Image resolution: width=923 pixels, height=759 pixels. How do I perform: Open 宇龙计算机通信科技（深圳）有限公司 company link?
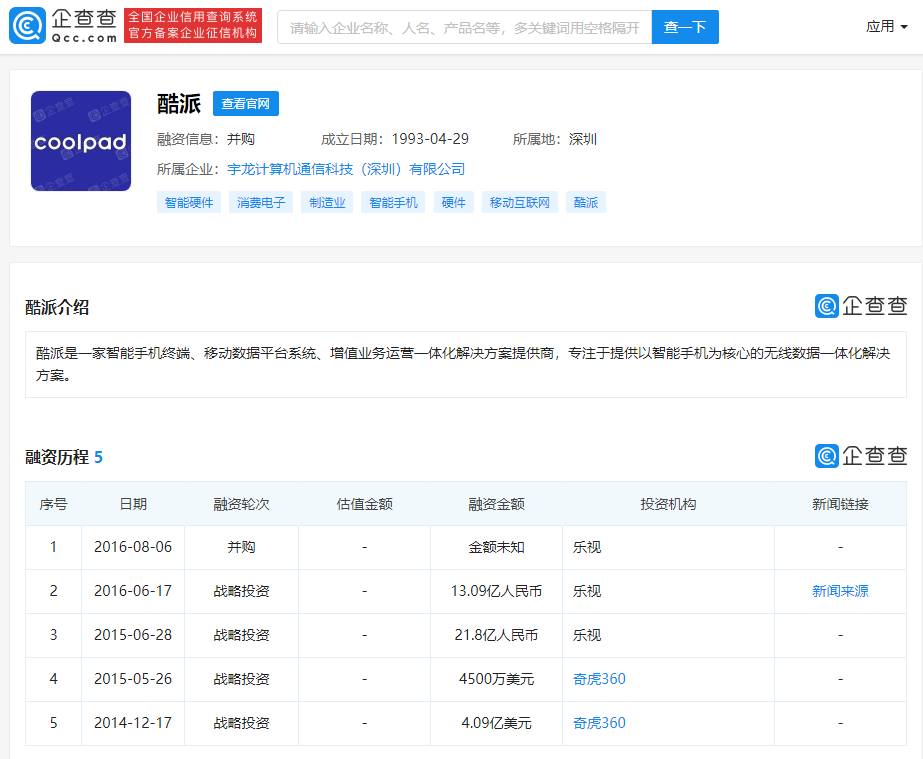coord(346,170)
